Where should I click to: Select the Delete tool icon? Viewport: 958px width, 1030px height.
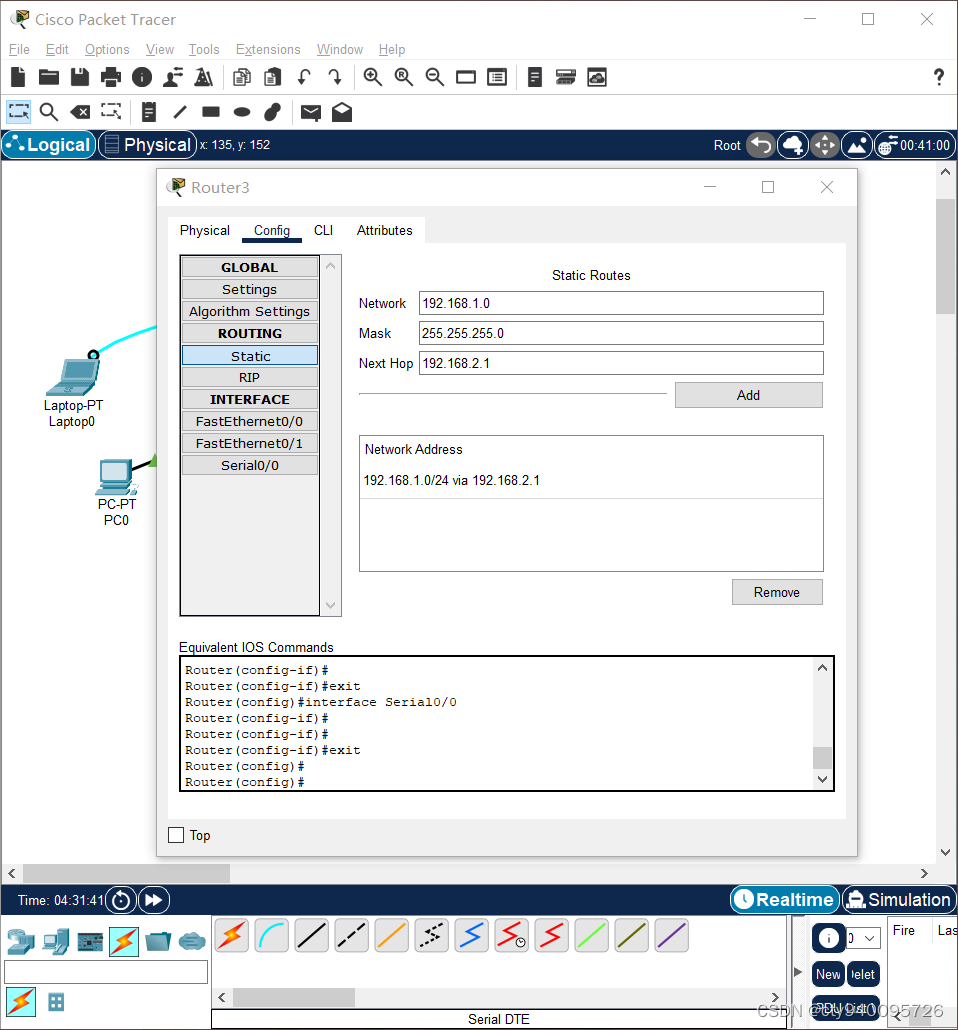click(x=80, y=112)
